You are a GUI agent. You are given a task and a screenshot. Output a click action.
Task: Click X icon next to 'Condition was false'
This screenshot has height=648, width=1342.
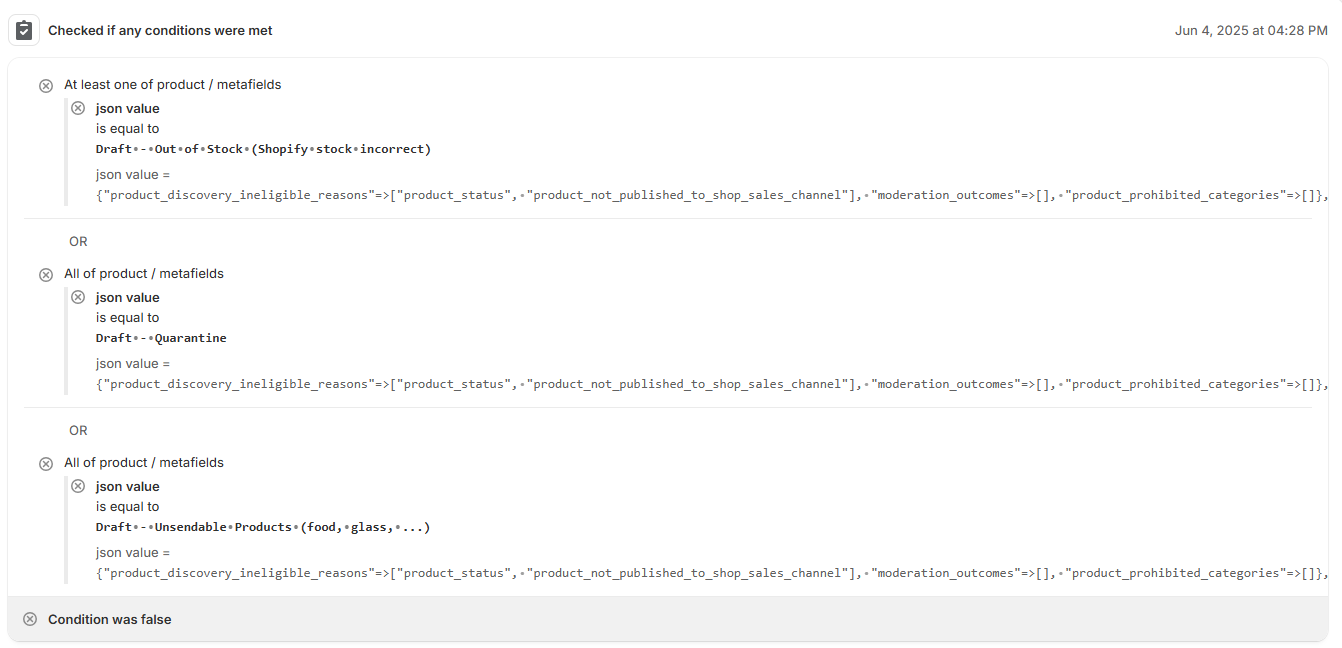30,619
